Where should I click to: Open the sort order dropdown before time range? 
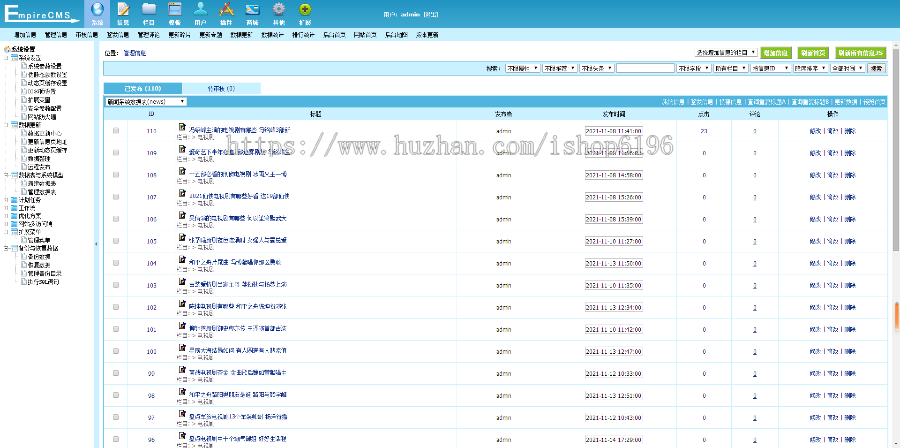810,68
